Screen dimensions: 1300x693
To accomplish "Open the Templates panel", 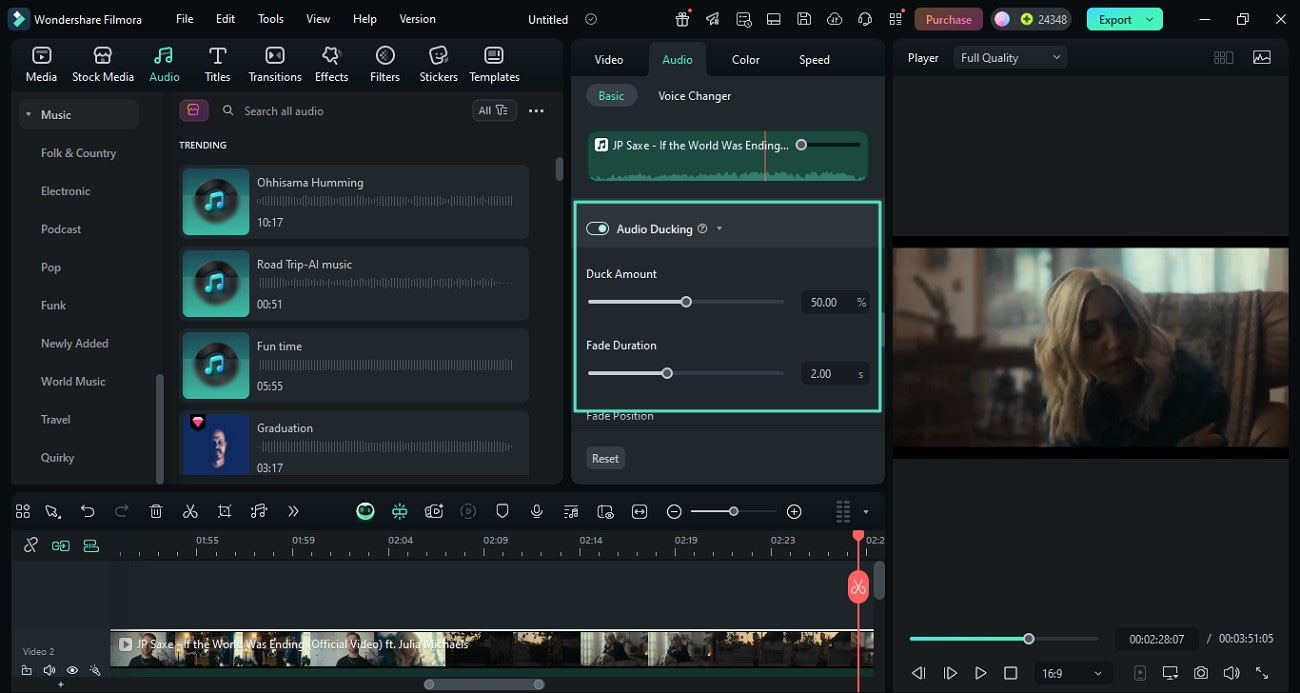I will [x=494, y=64].
